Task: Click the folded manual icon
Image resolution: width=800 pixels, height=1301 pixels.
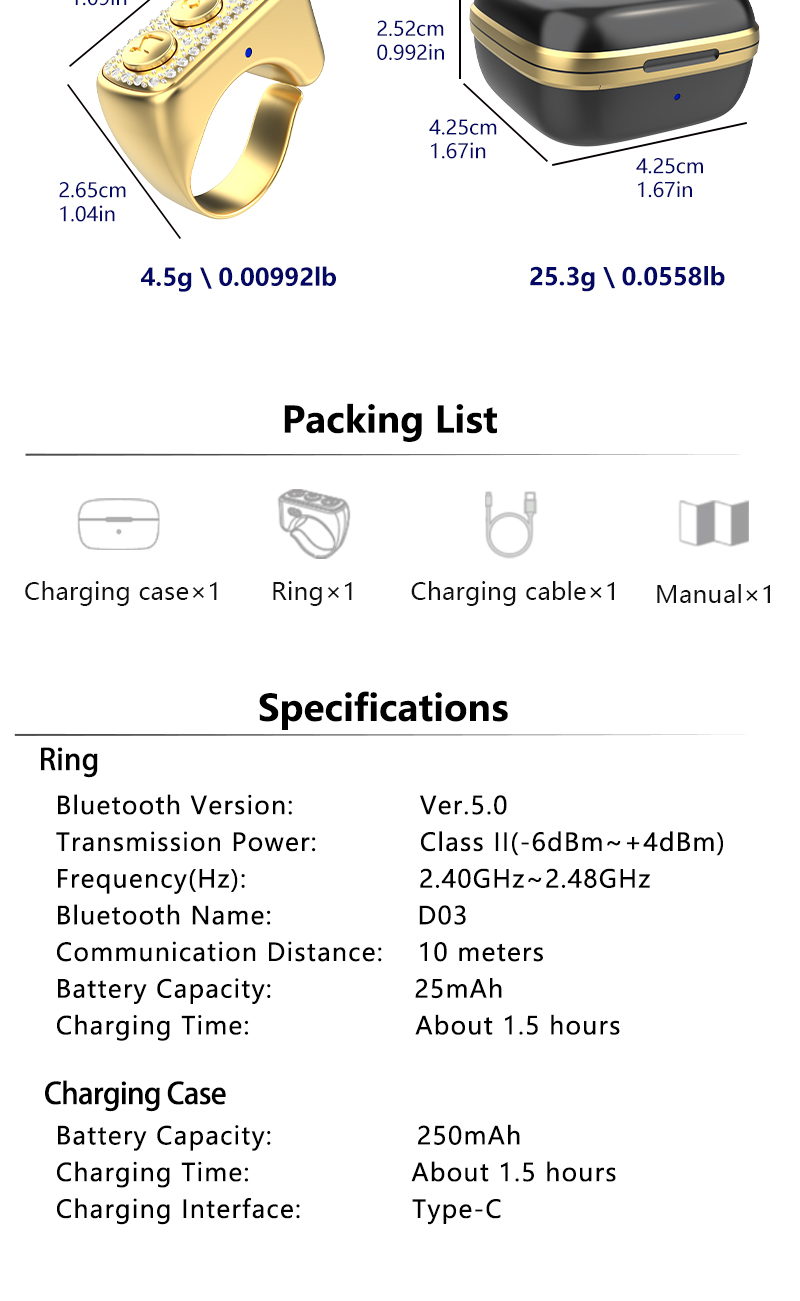Action: (x=713, y=522)
